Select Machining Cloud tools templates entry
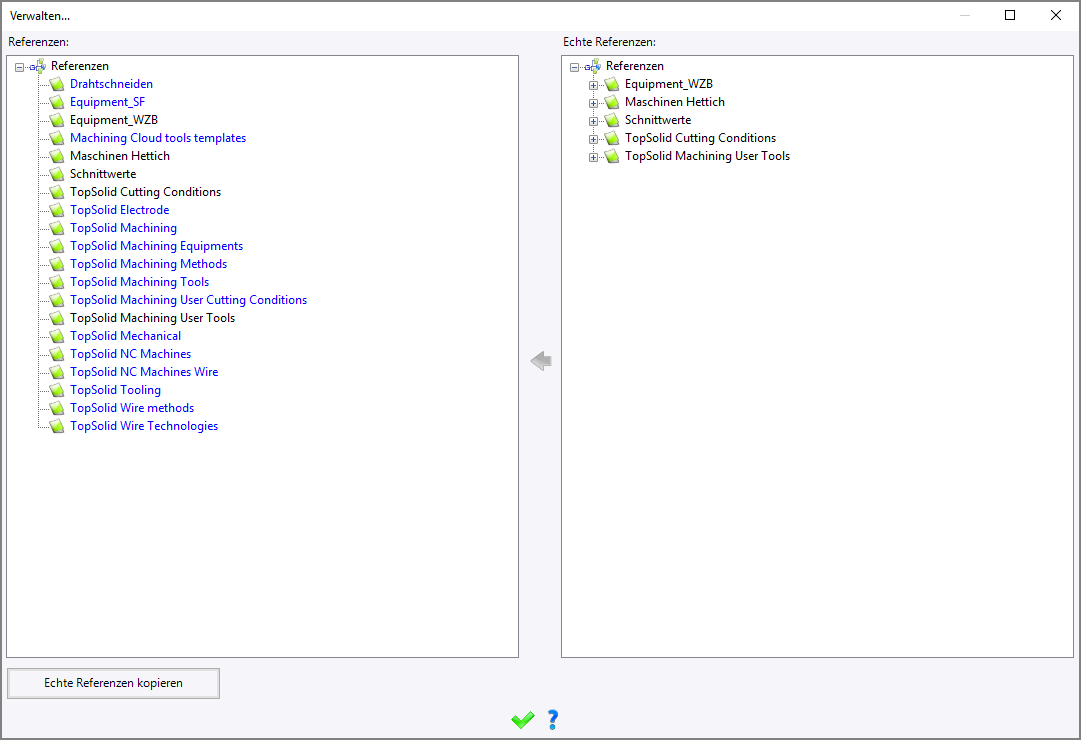The width and height of the screenshot is (1081, 740). tap(158, 138)
